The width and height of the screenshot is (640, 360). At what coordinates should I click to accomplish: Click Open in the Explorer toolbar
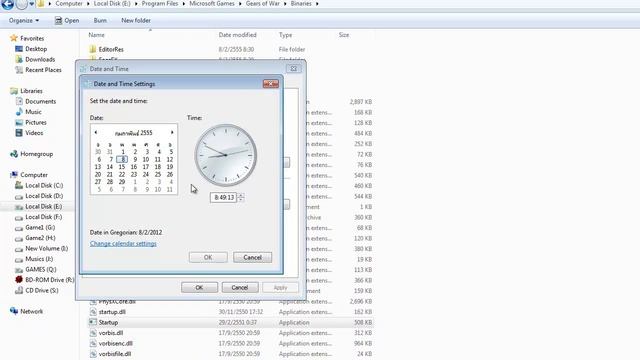click(x=67, y=20)
